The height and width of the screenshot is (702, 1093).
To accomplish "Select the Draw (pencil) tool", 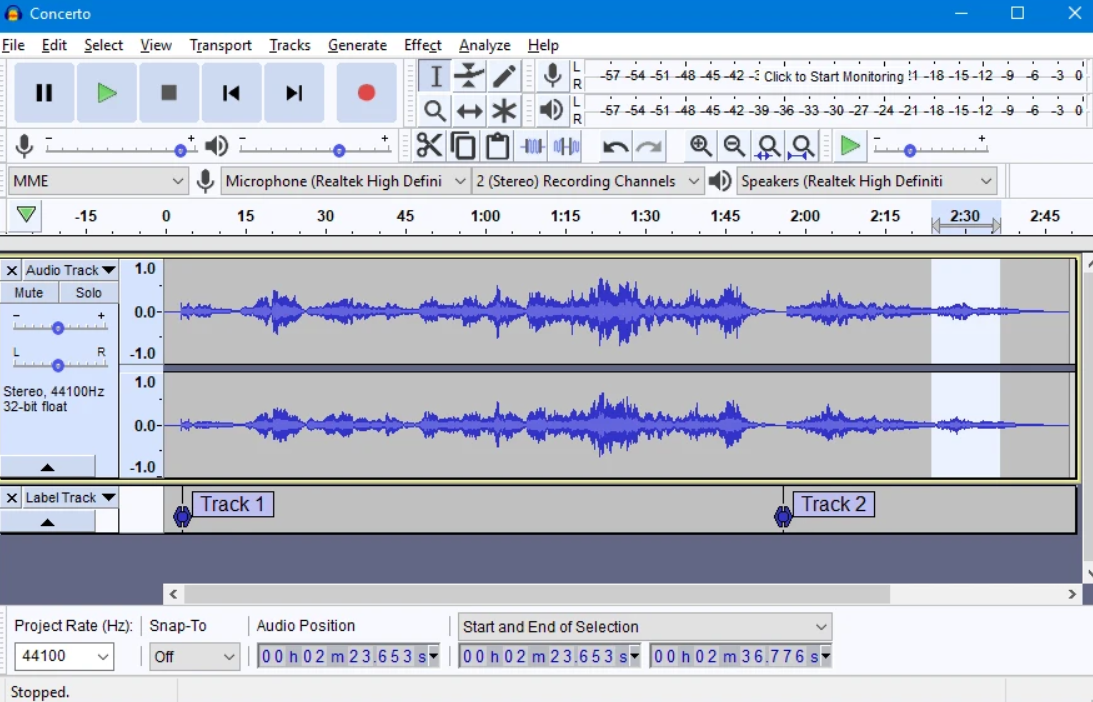I will coord(504,76).
